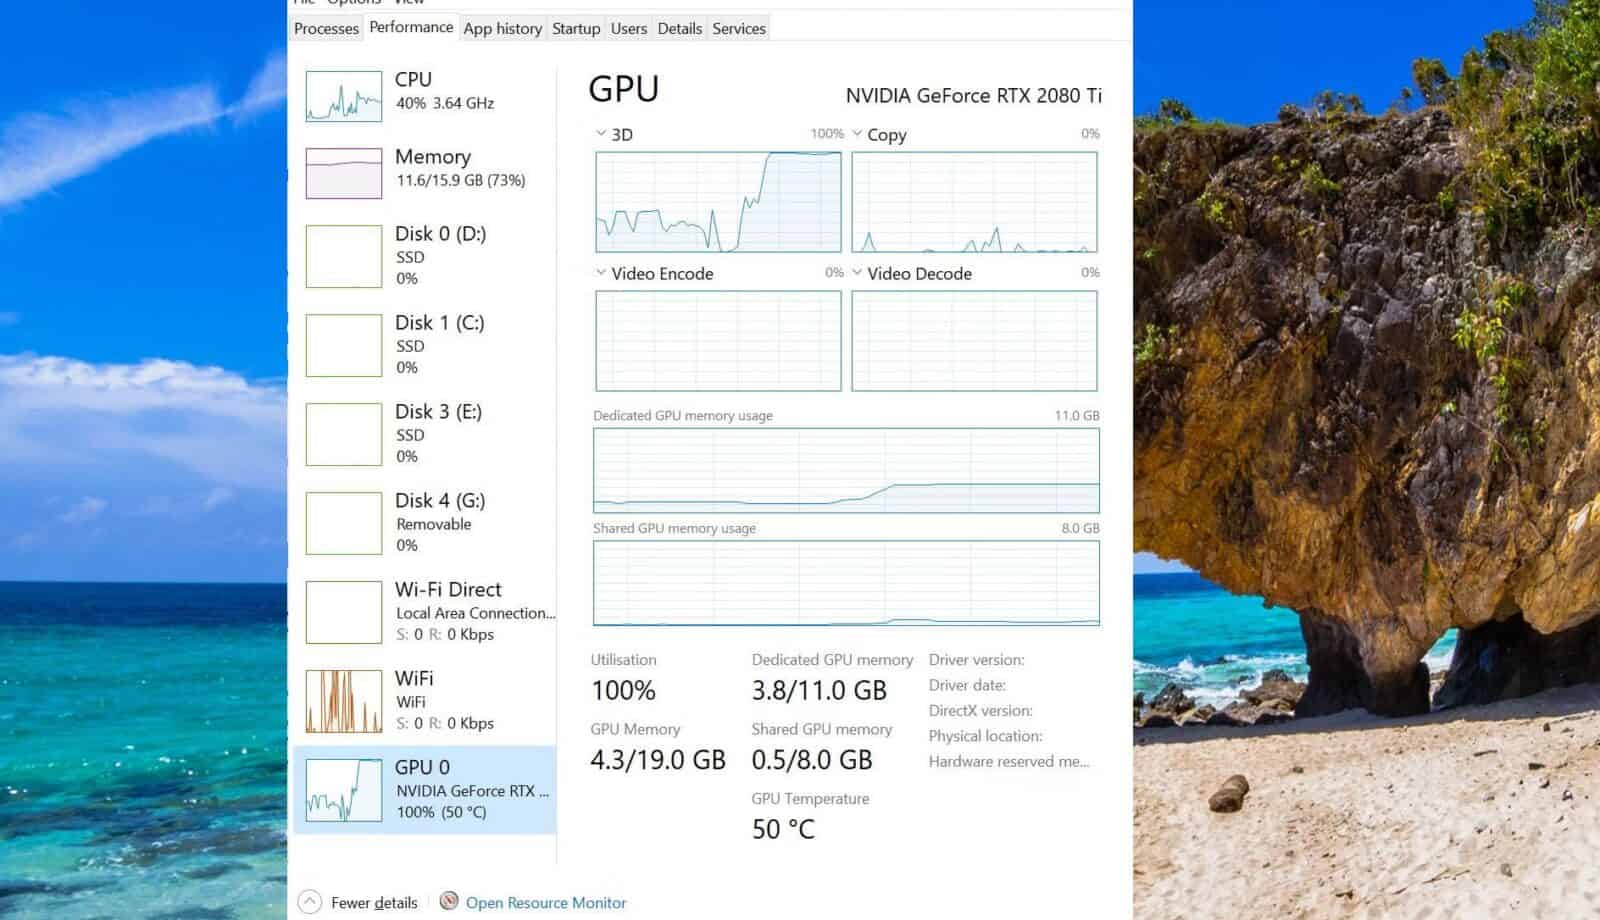Click the Resource Monitor gauge icon
The height and width of the screenshot is (920, 1600).
coord(449,901)
